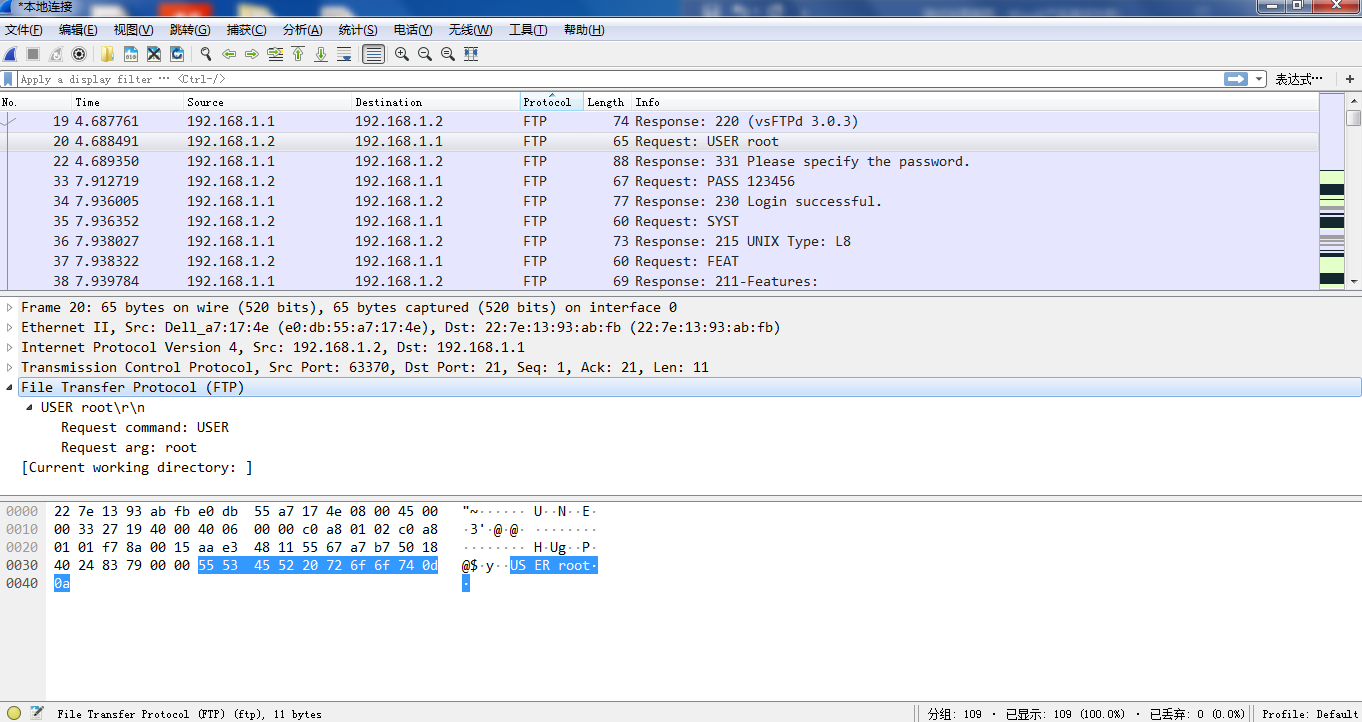Image resolution: width=1362 pixels, height=722 pixels.
Task: Sort packets by Time column header
Action: pyautogui.click(x=128, y=102)
